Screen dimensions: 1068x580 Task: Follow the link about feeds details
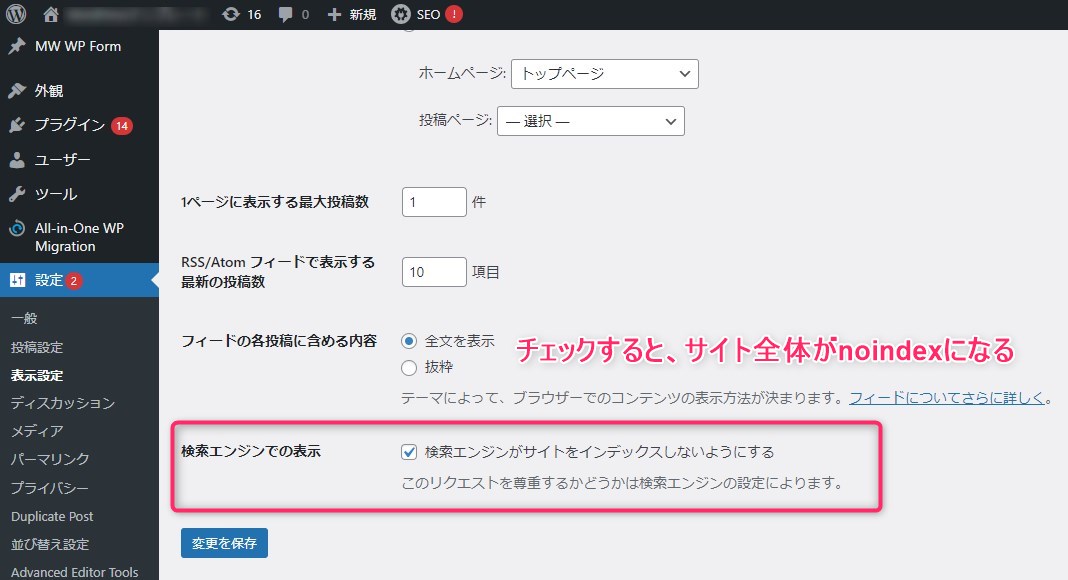click(946, 398)
